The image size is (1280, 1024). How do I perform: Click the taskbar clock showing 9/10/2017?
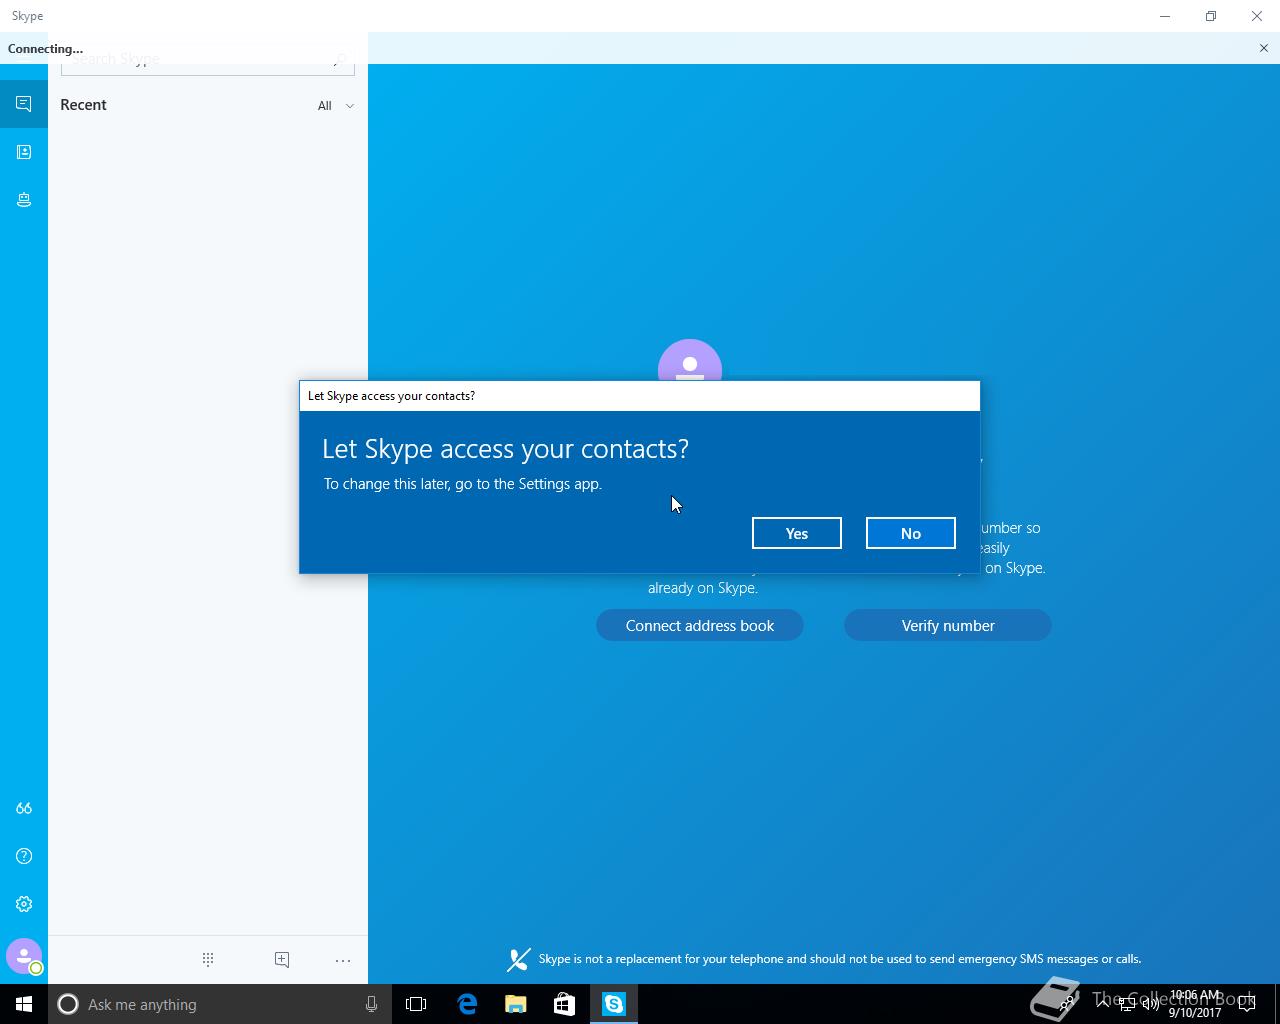[1195, 1004]
